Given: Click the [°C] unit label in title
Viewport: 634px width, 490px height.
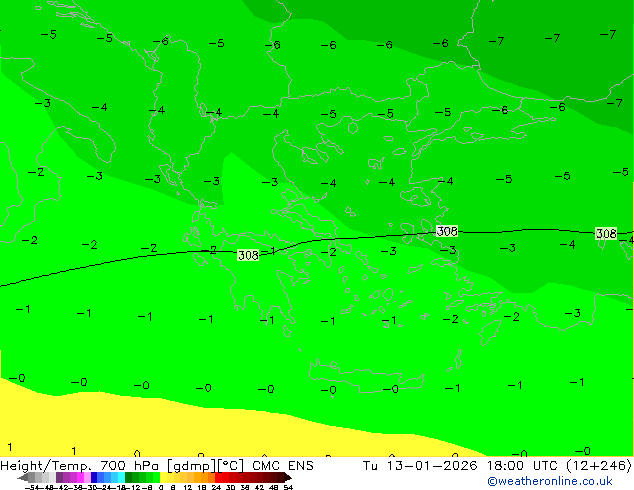Looking at the screenshot, I should pyautogui.click(x=231, y=466).
